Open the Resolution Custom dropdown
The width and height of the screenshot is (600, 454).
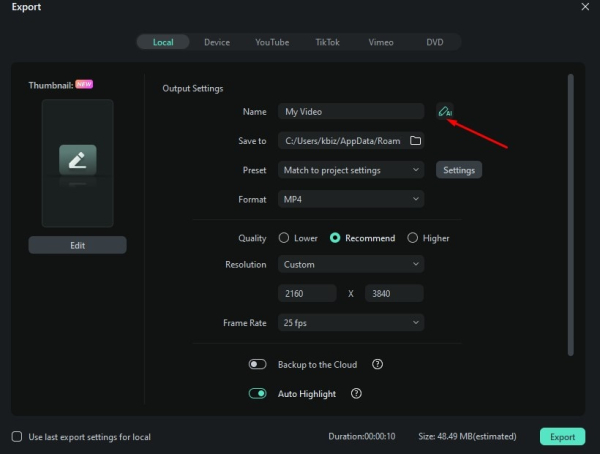pos(350,265)
